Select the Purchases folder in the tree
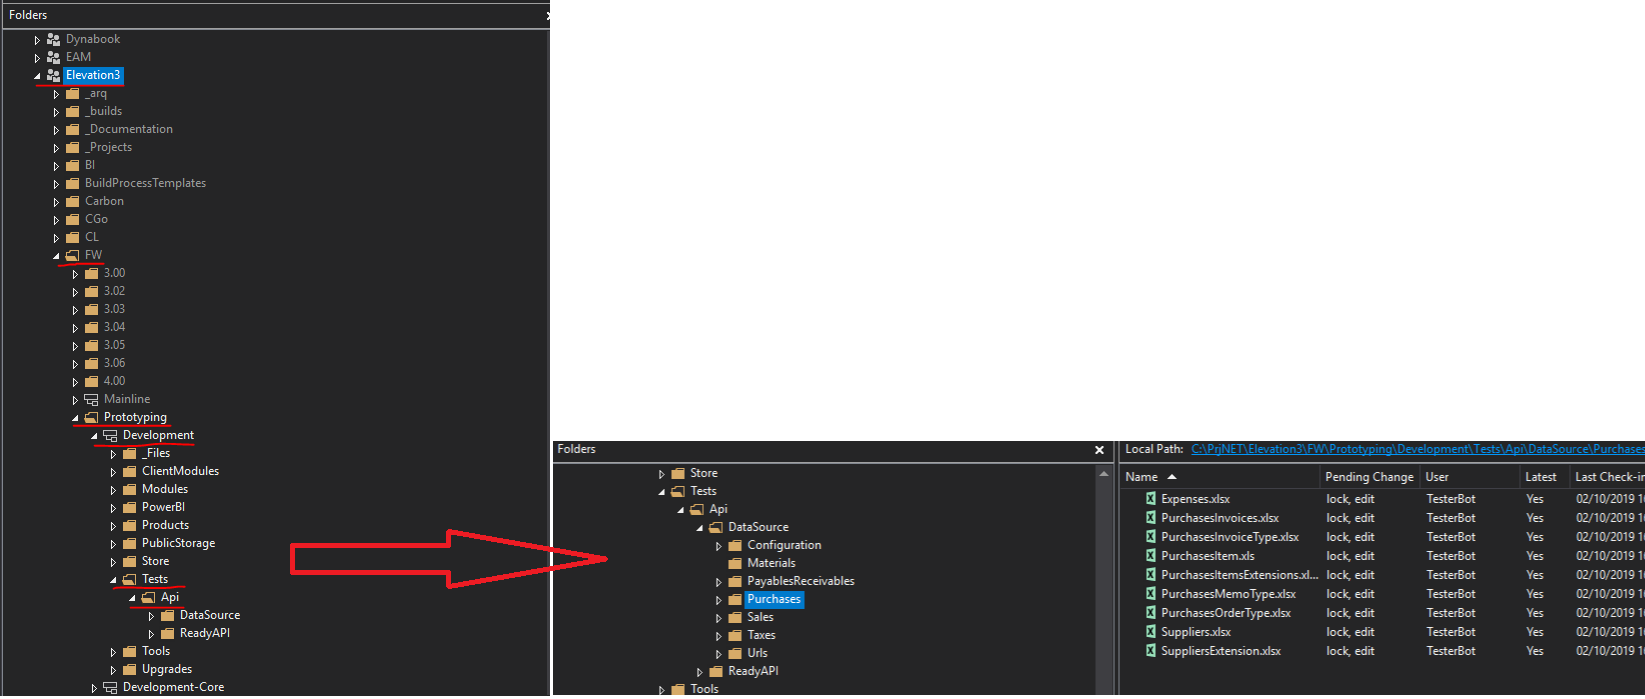 click(x=774, y=599)
